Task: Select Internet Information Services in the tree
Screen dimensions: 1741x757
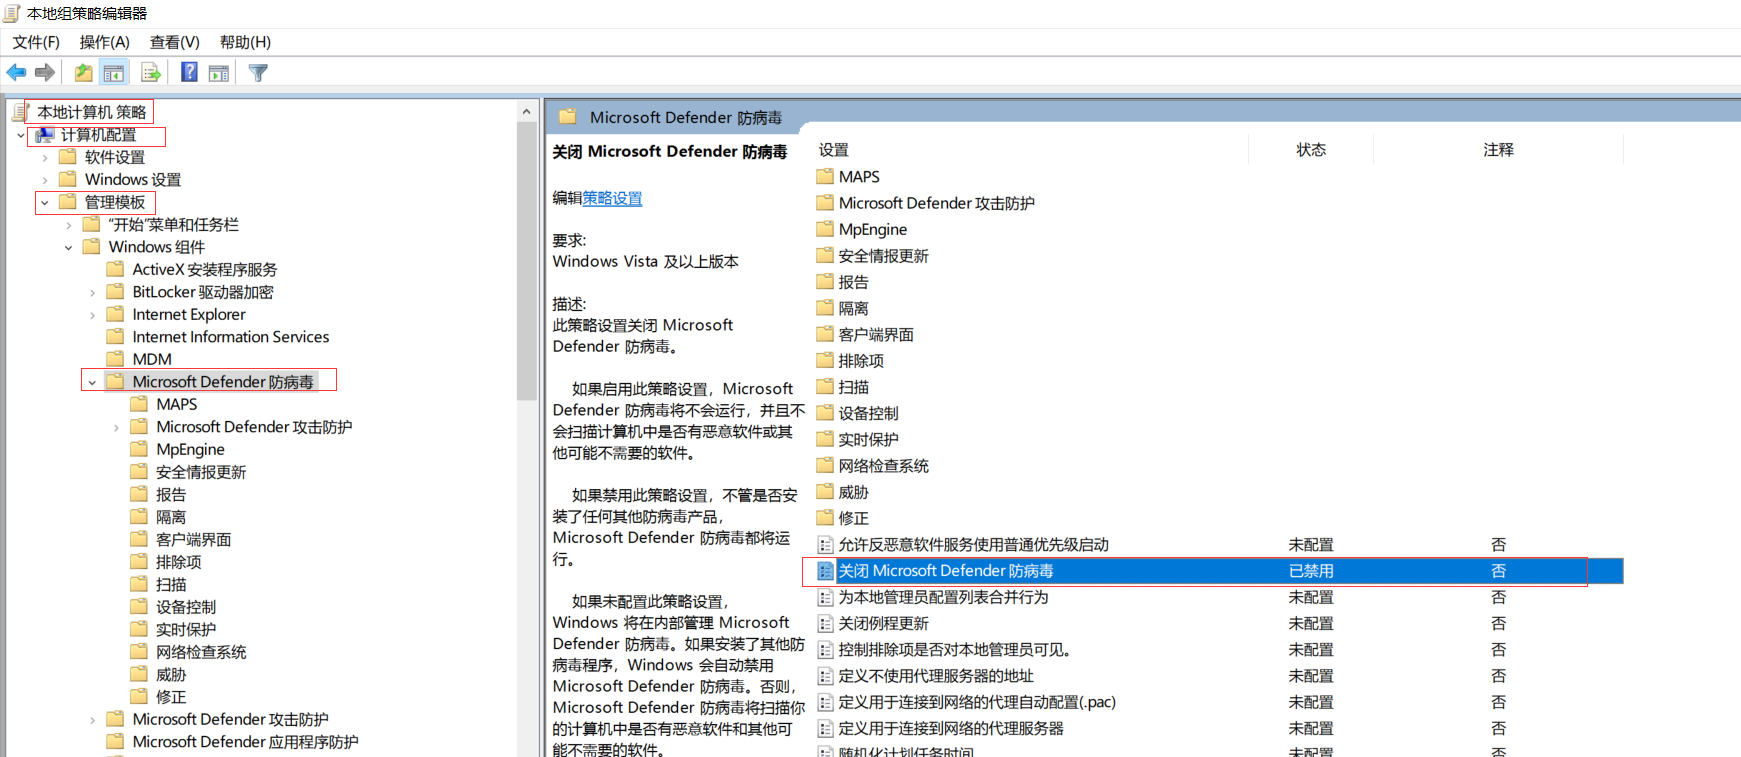Action: click(x=231, y=337)
